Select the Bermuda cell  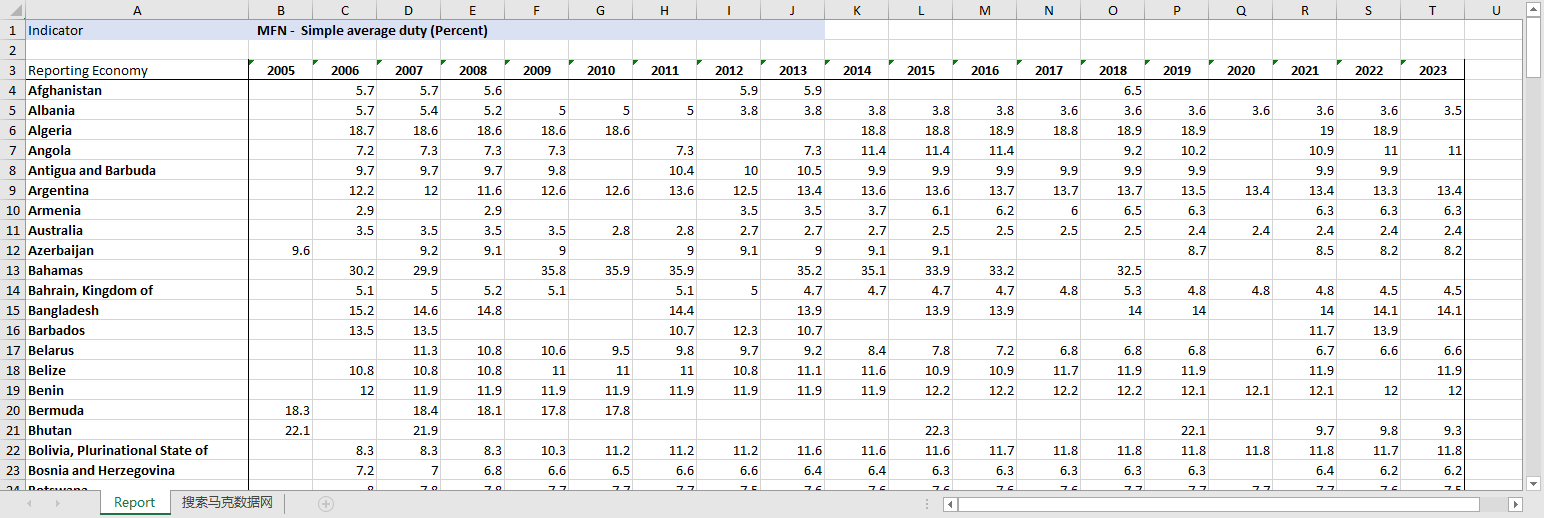pos(136,410)
